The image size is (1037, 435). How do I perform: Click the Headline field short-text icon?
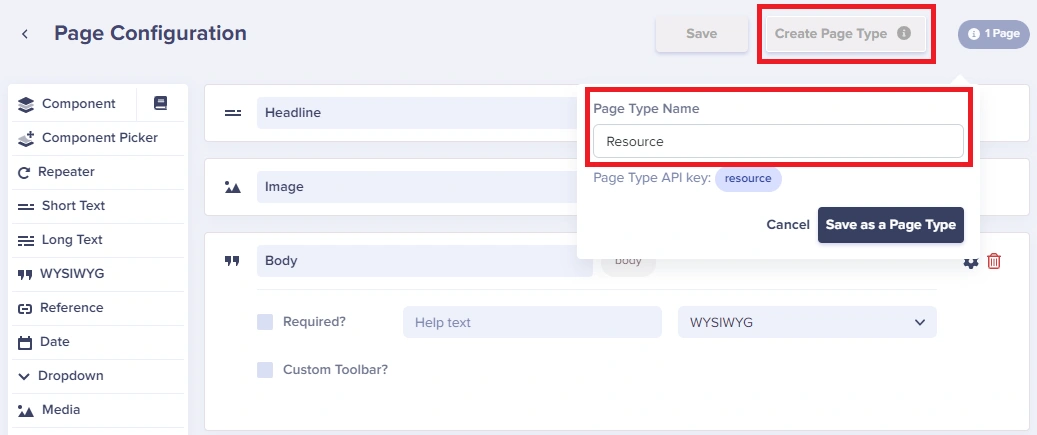click(x=233, y=113)
